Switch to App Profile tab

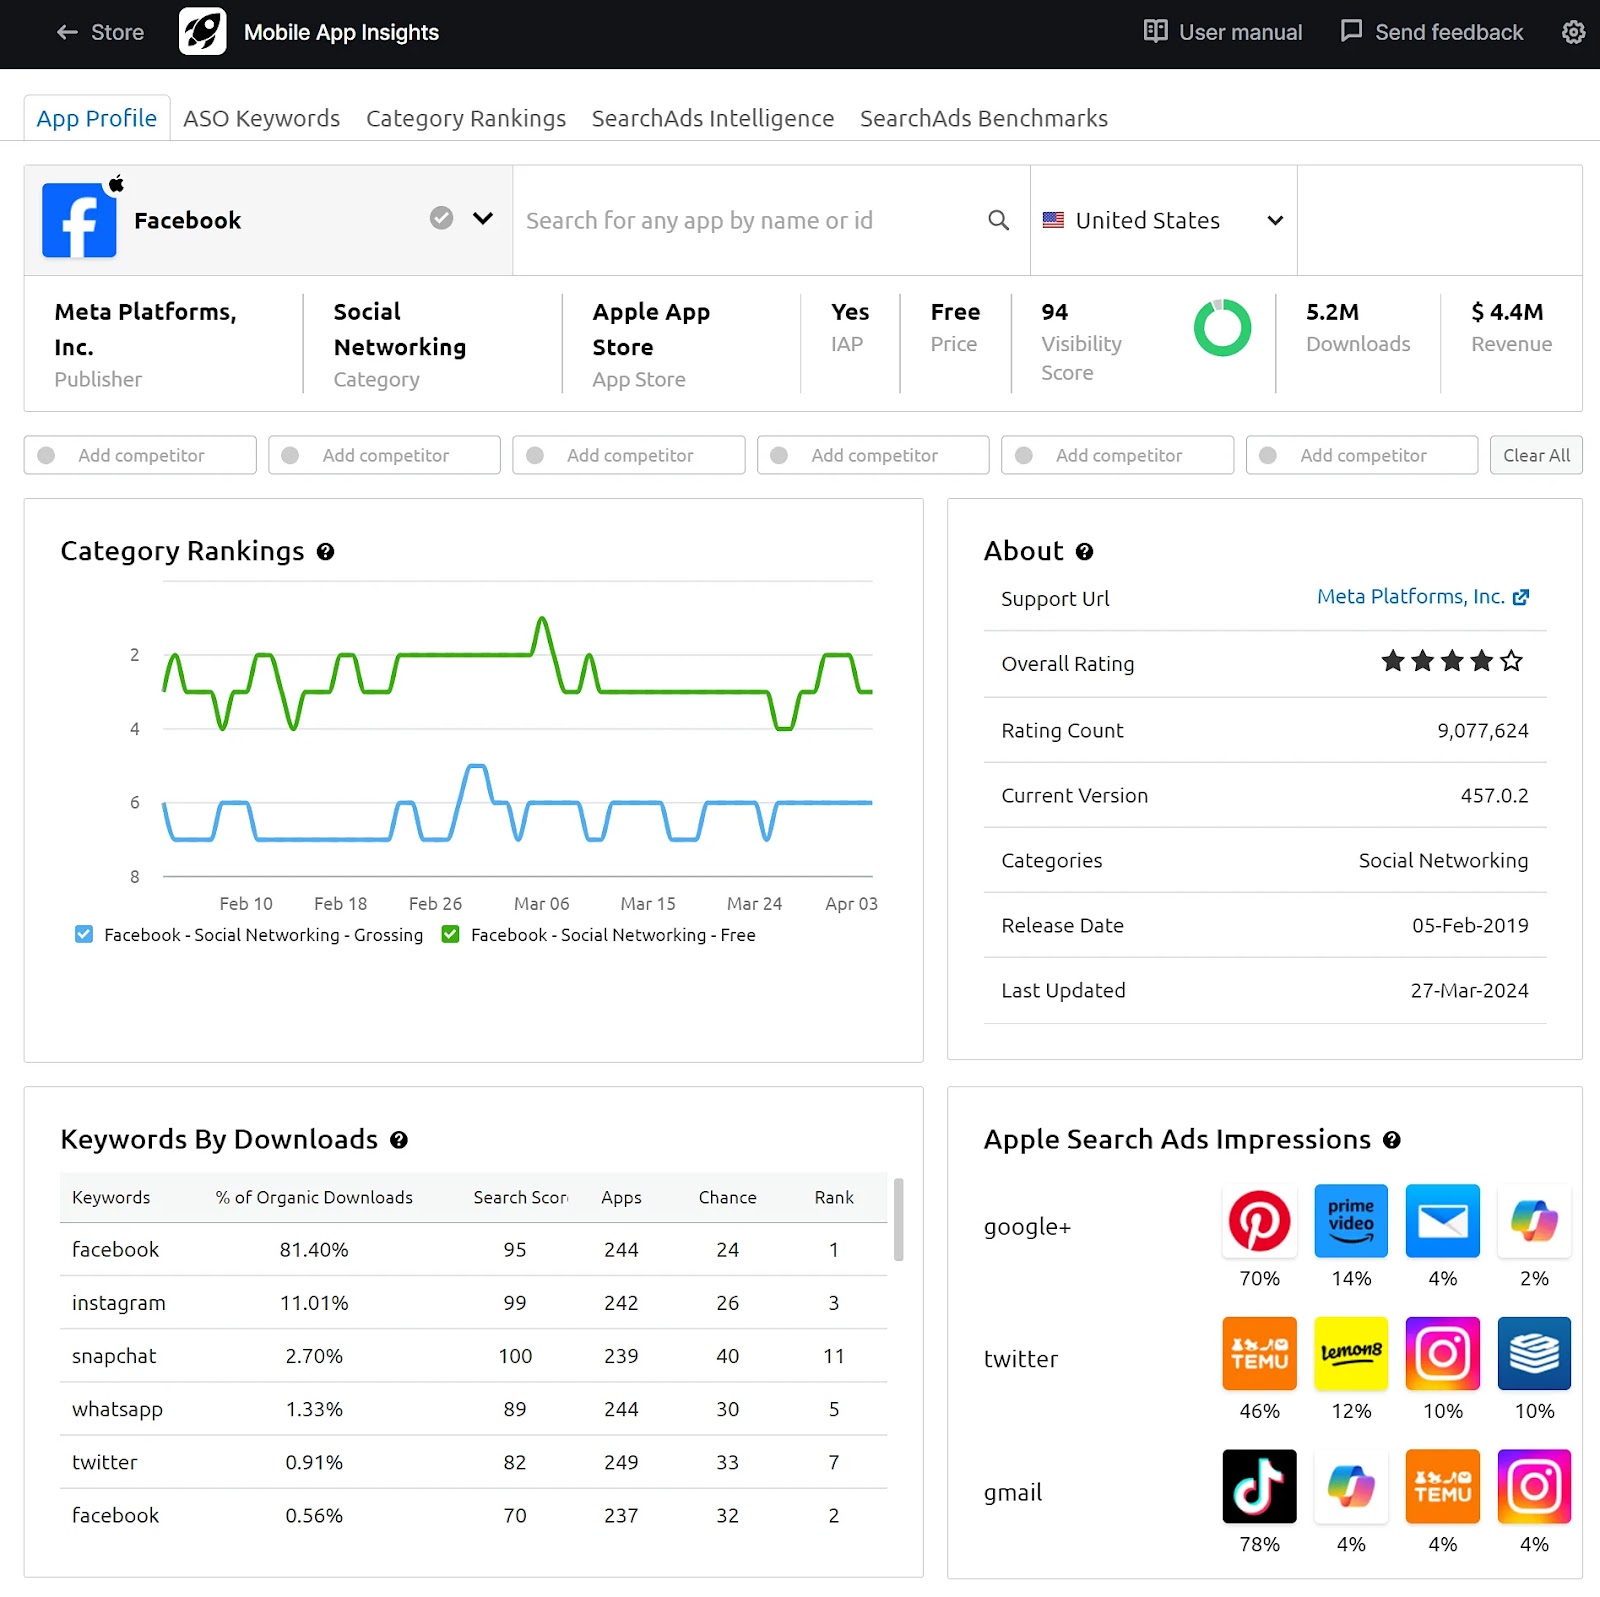coord(97,118)
